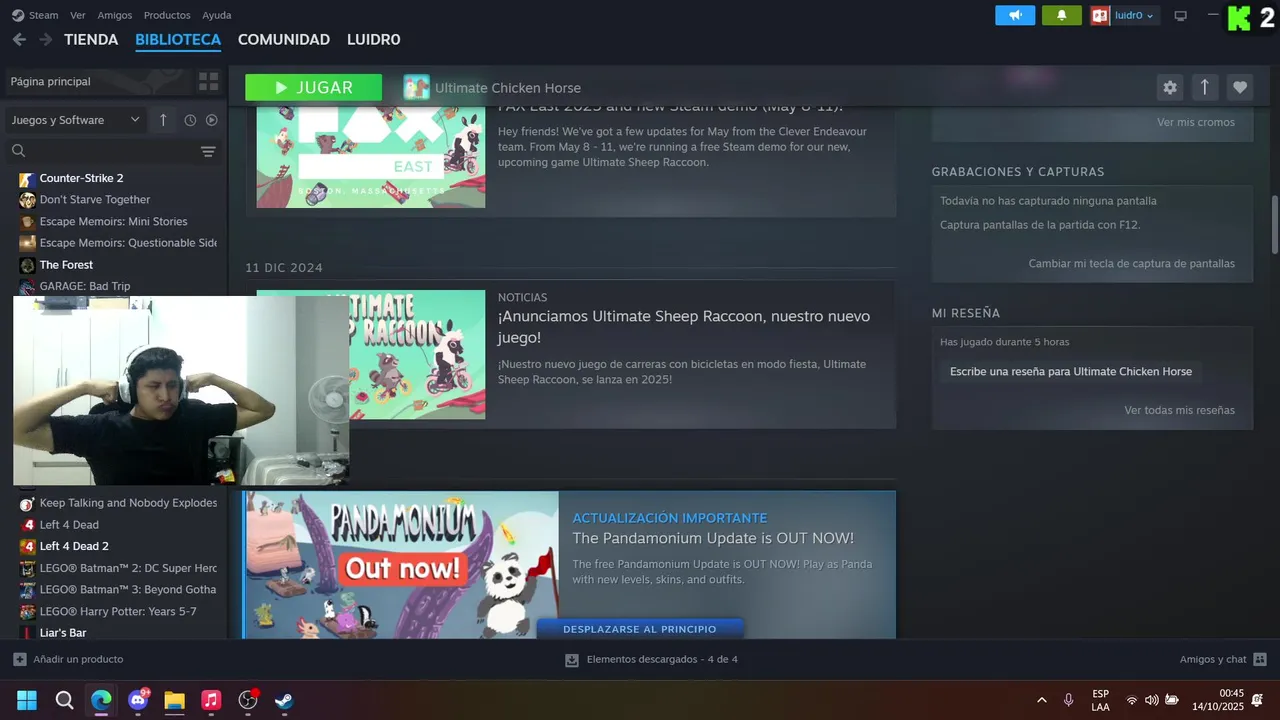Open the luidr0 account dropdown
Viewport: 1280px width, 720px height.
point(1135,15)
